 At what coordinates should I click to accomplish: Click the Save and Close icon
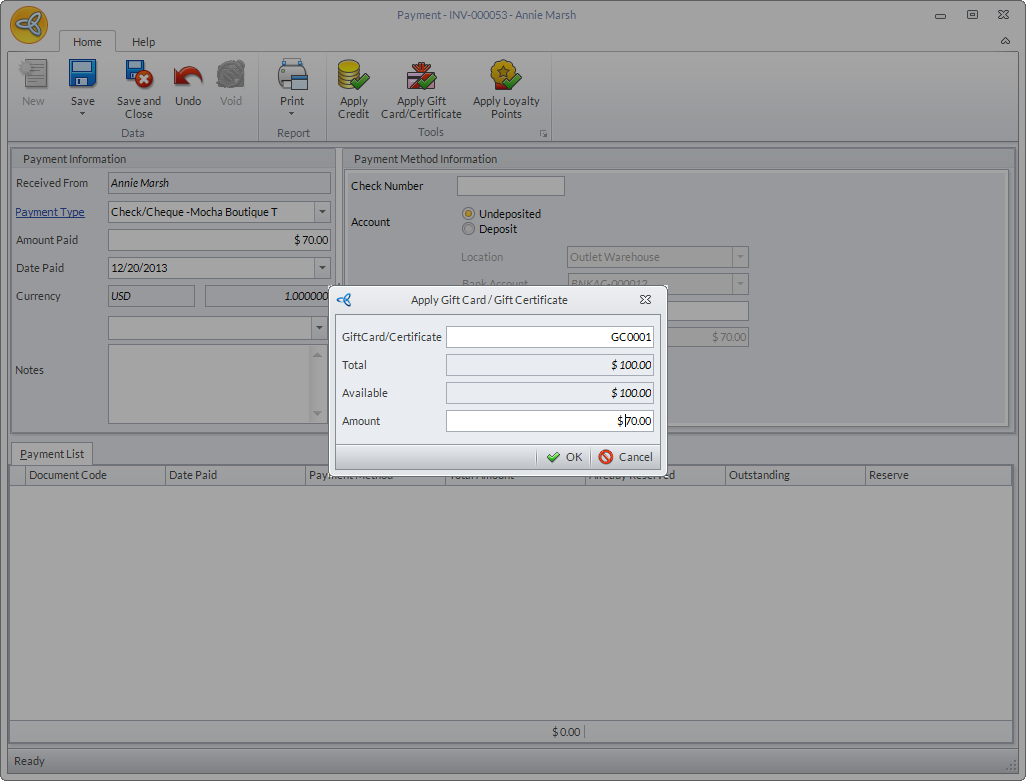pyautogui.click(x=138, y=75)
